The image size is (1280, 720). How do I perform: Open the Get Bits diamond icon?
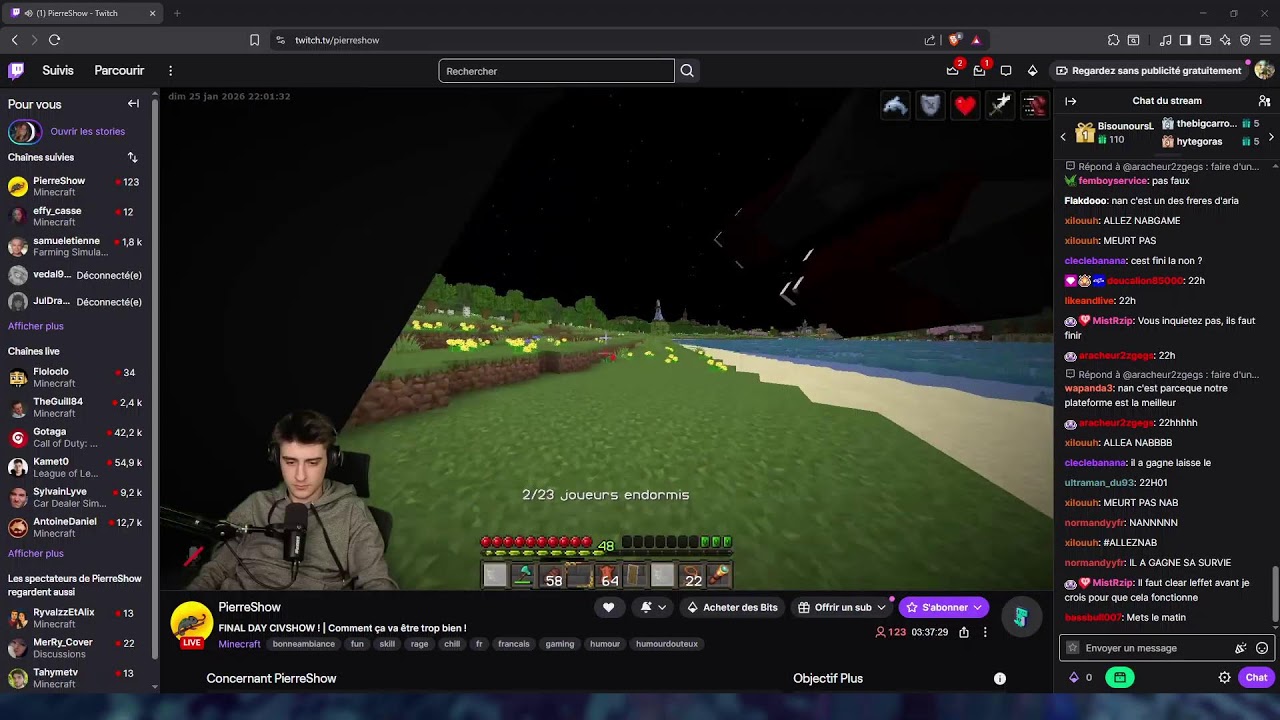click(1033, 71)
